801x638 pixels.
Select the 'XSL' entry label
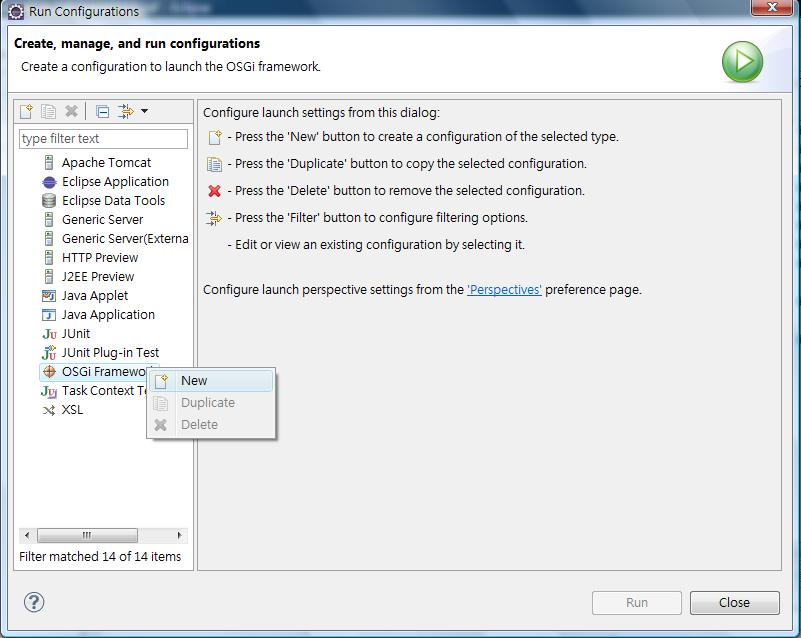[x=72, y=410]
